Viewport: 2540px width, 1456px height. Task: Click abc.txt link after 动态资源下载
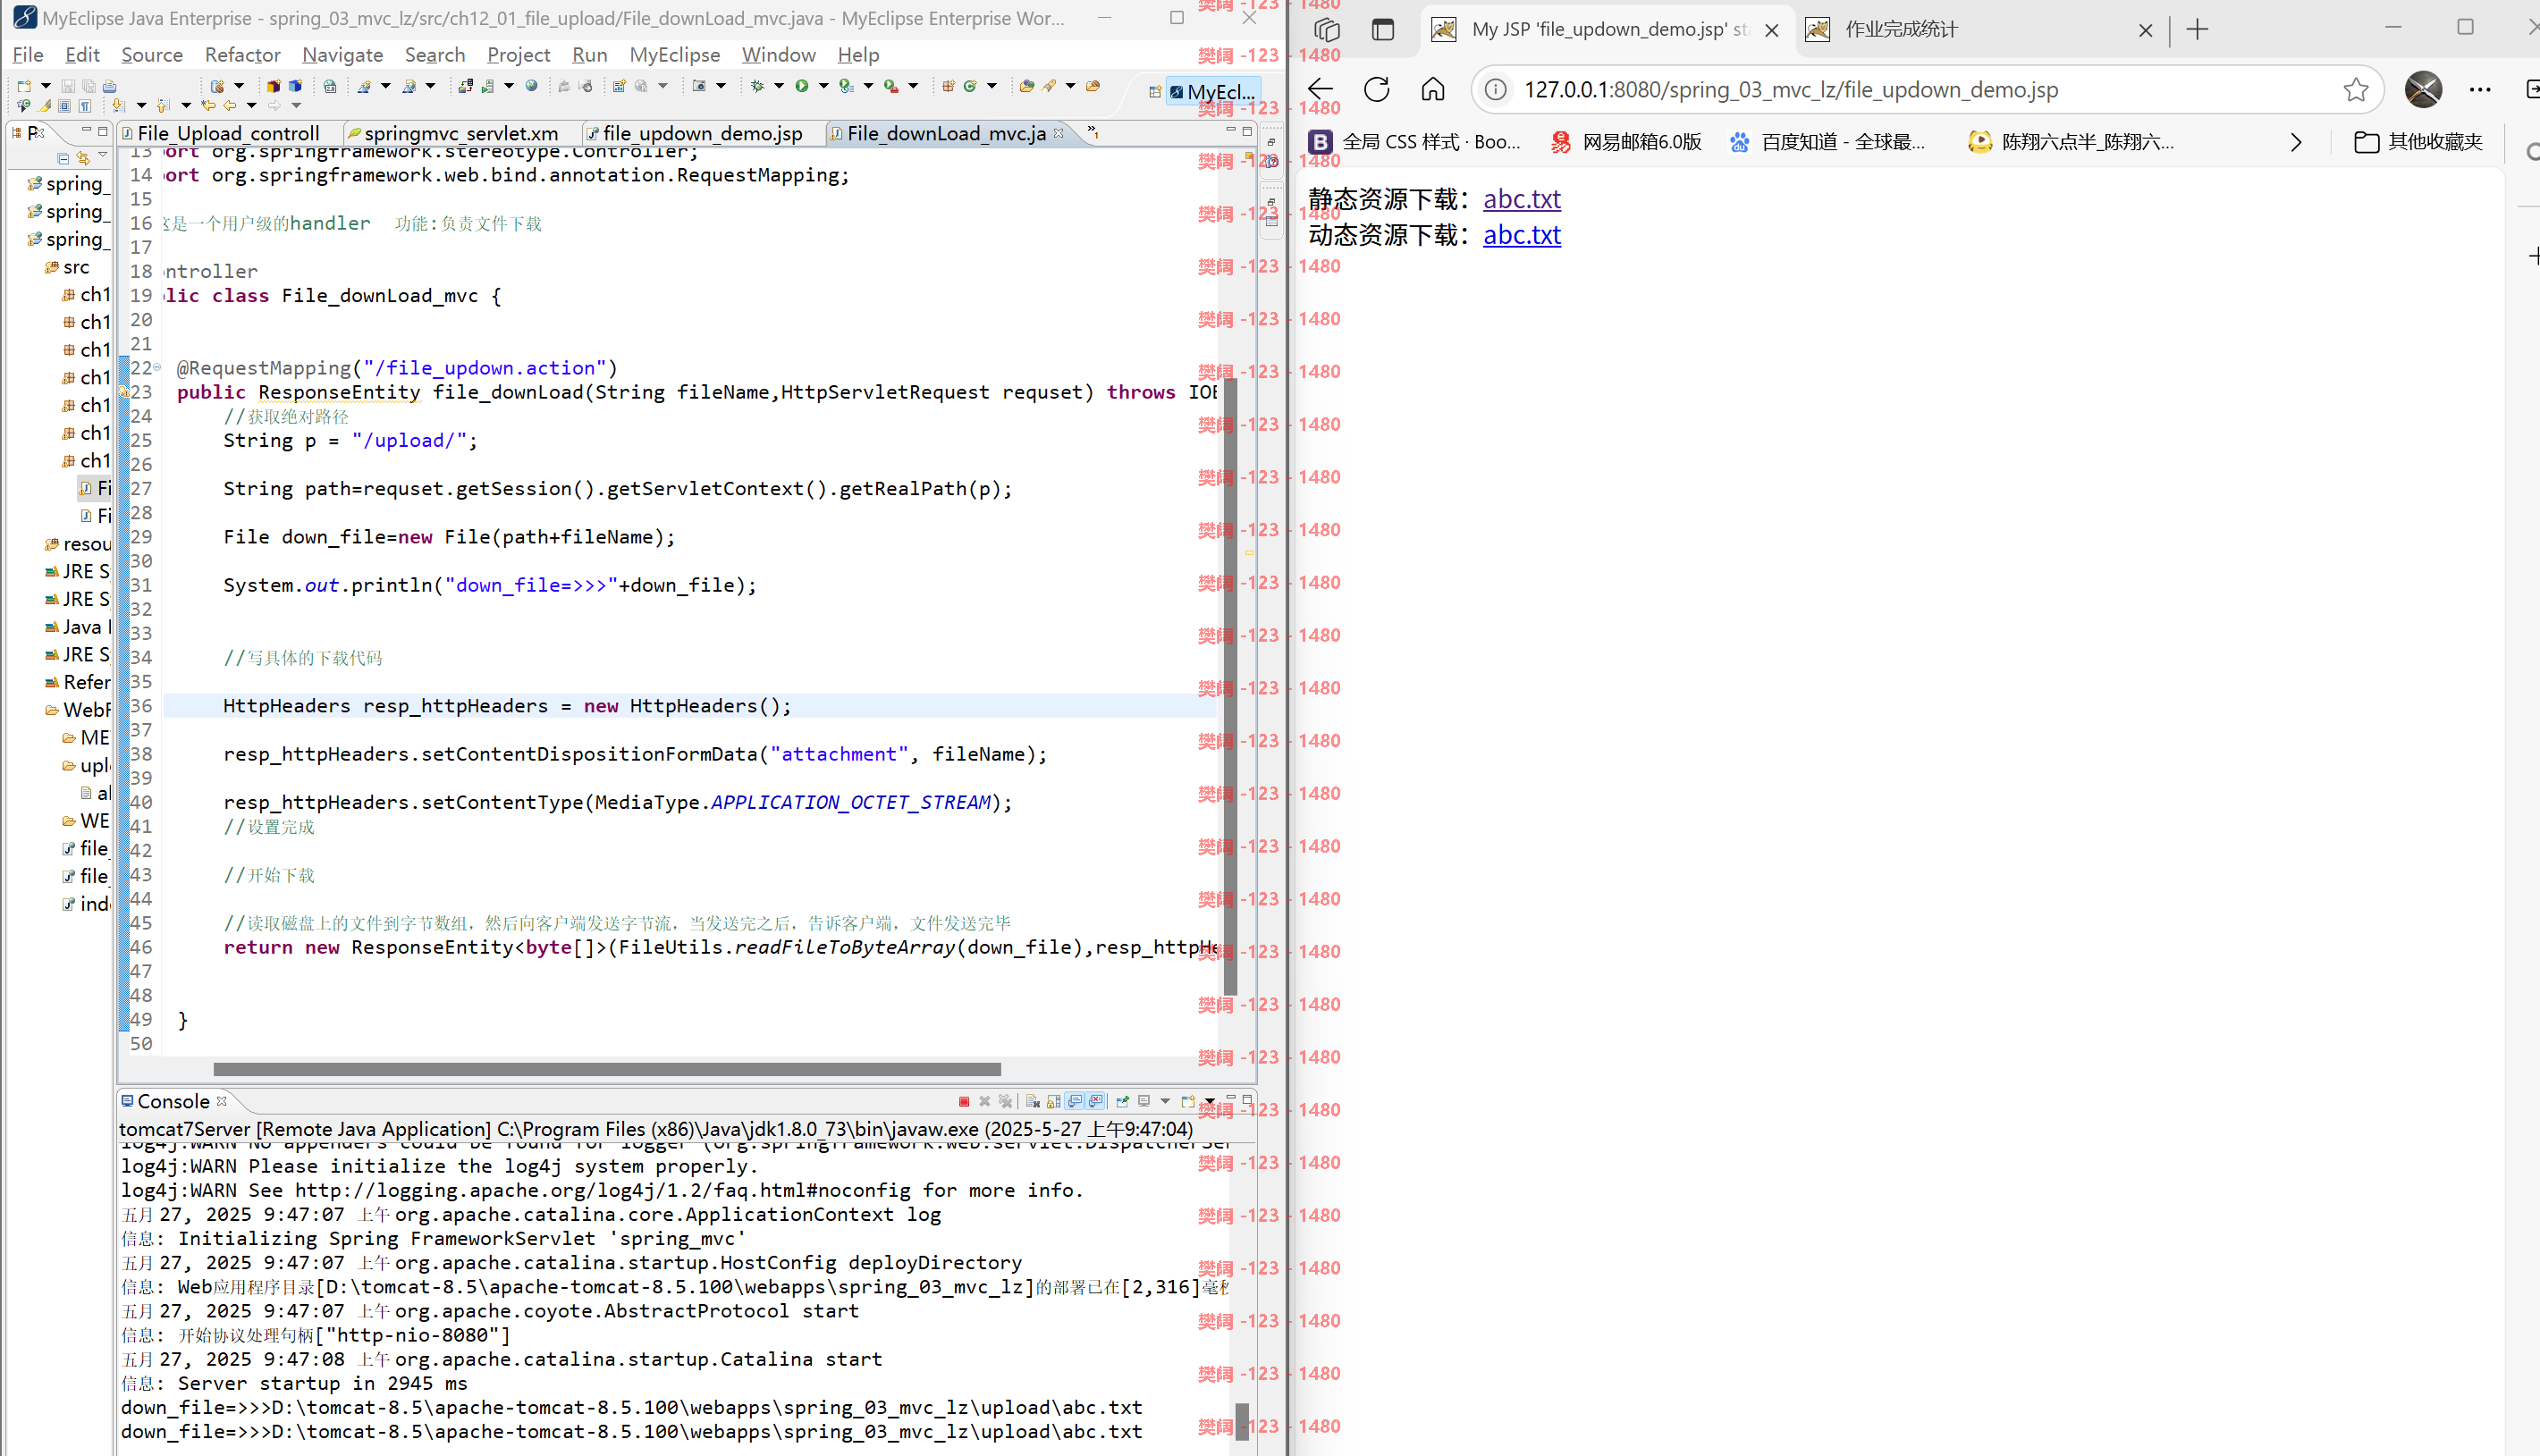pyautogui.click(x=1521, y=235)
